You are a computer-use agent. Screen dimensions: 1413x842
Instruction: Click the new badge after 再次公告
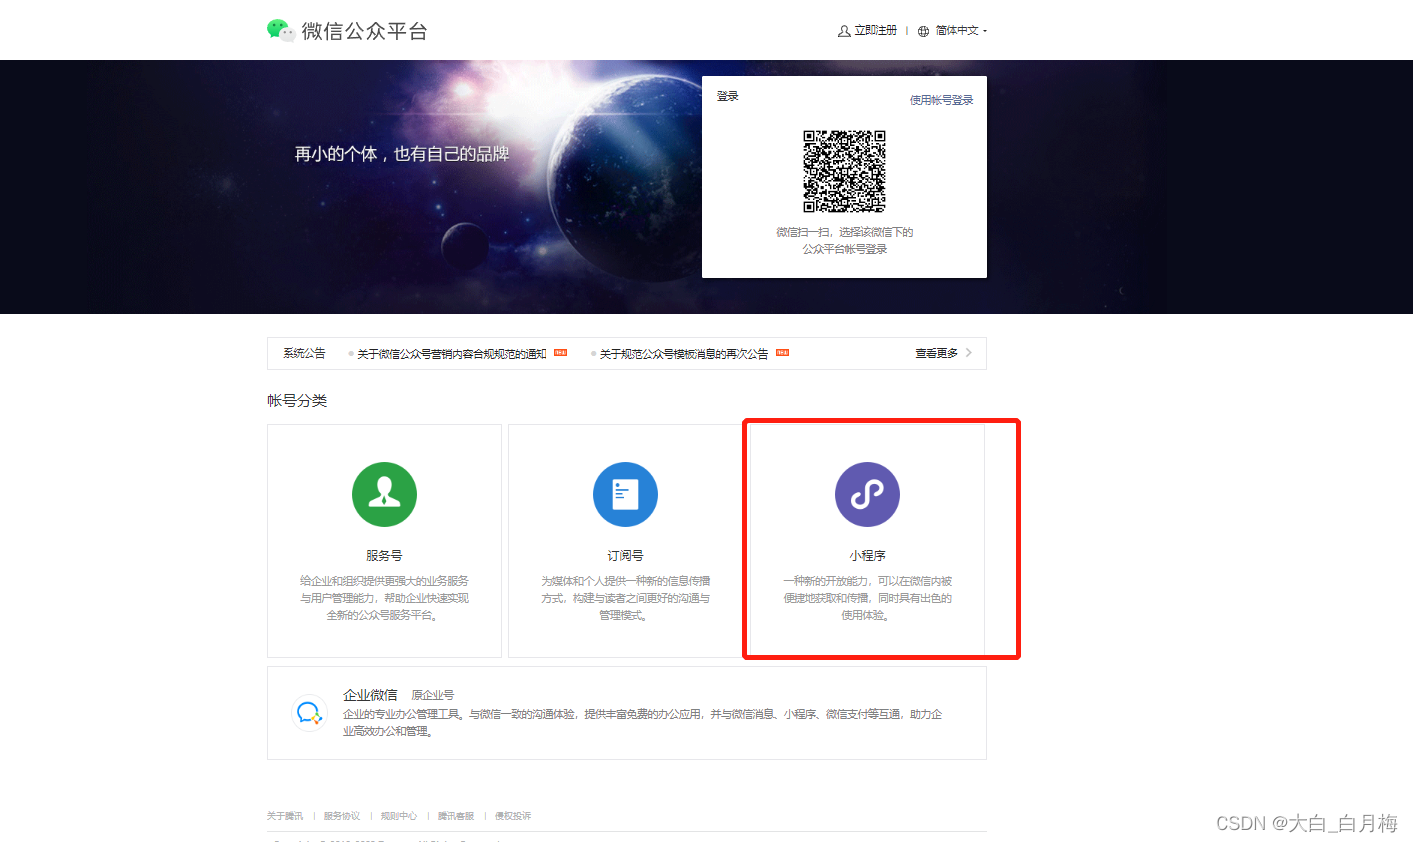(783, 352)
